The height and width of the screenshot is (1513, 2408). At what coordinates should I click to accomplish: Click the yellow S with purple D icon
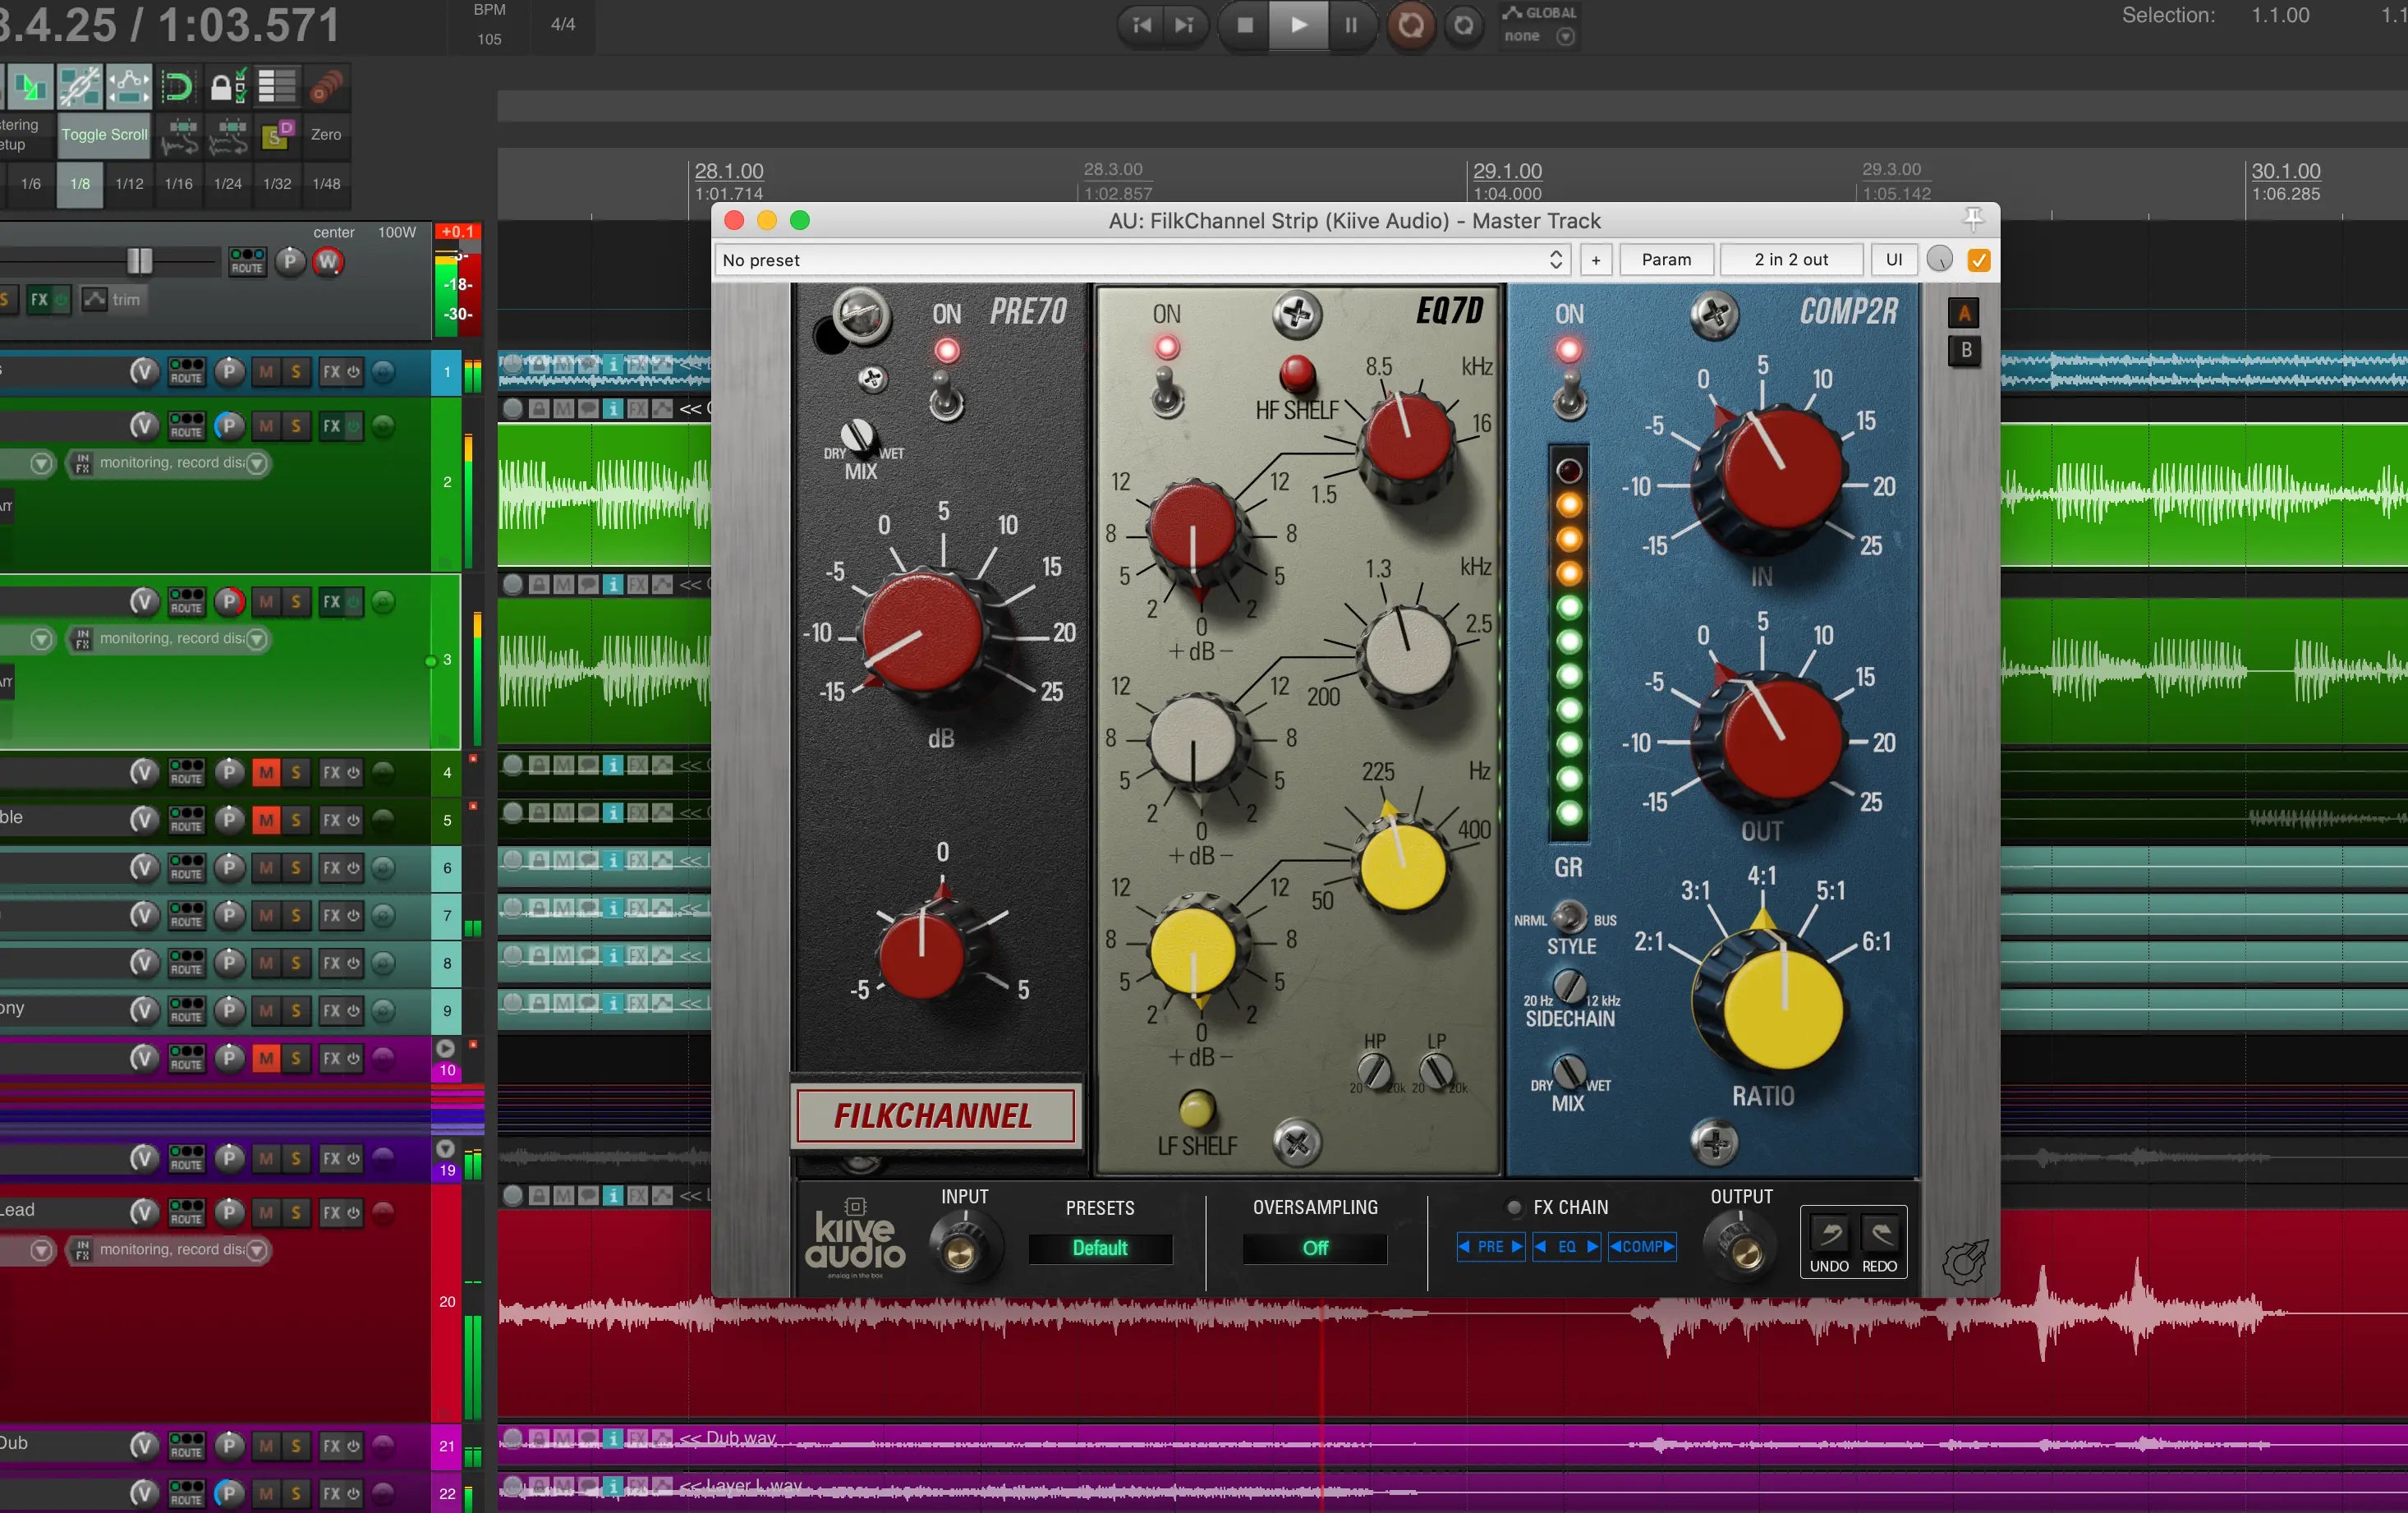coord(277,134)
